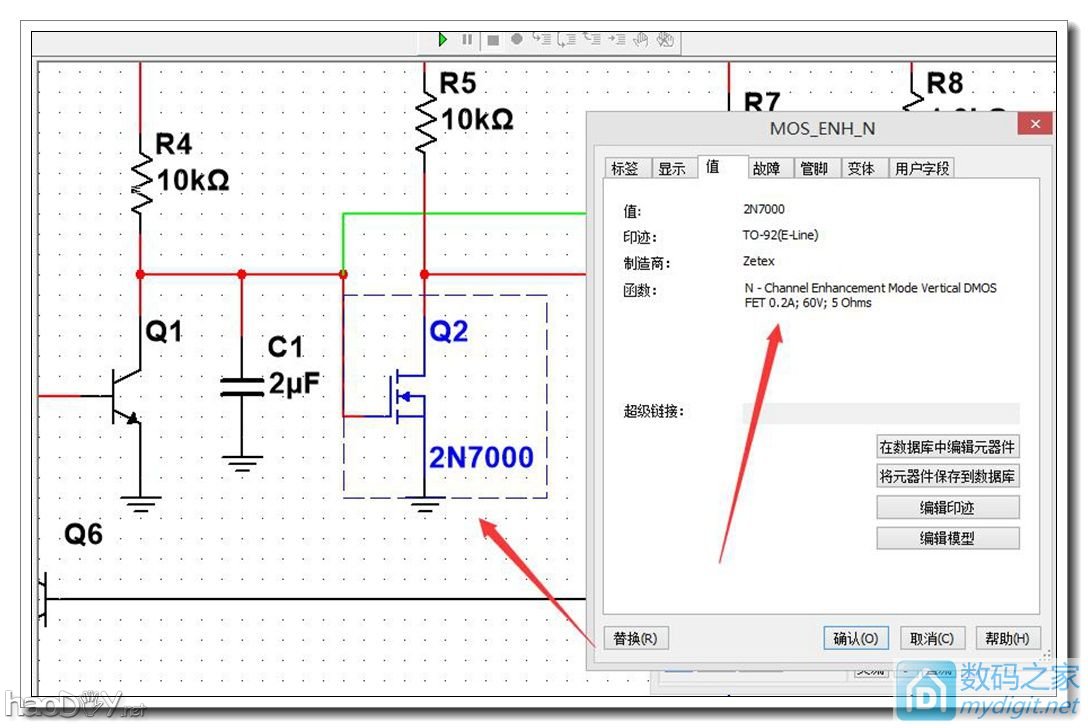Image resolution: width=1088 pixels, height=728 pixels.
Task: Switch to the 标签 tab
Action: 625,169
